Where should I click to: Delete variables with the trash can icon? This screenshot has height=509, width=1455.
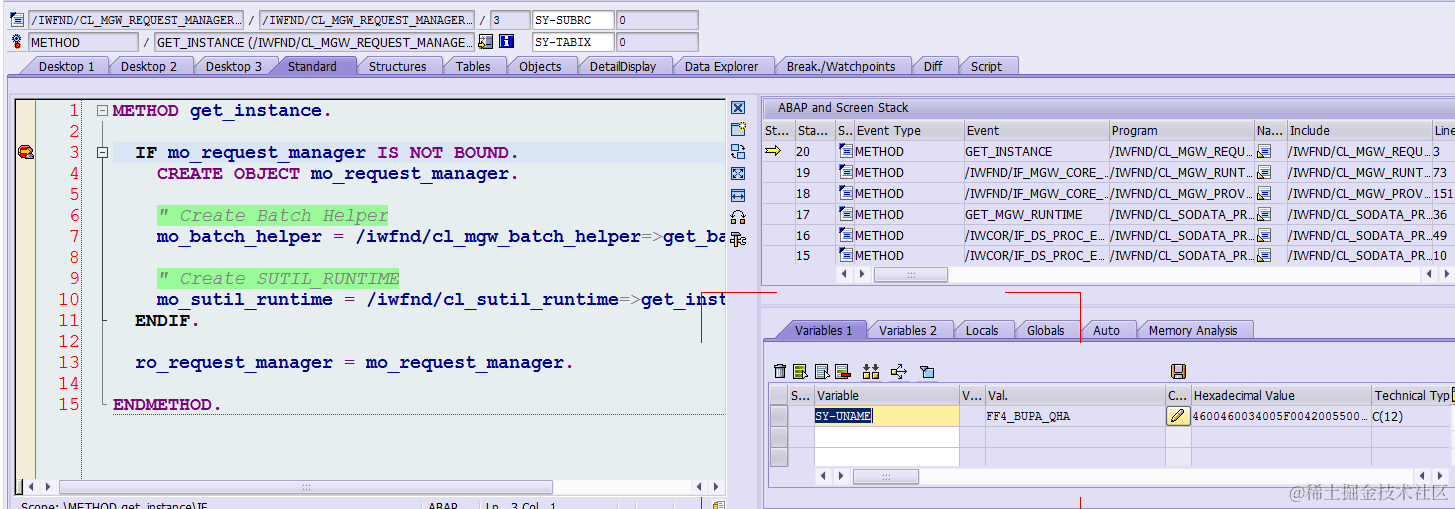(x=780, y=371)
